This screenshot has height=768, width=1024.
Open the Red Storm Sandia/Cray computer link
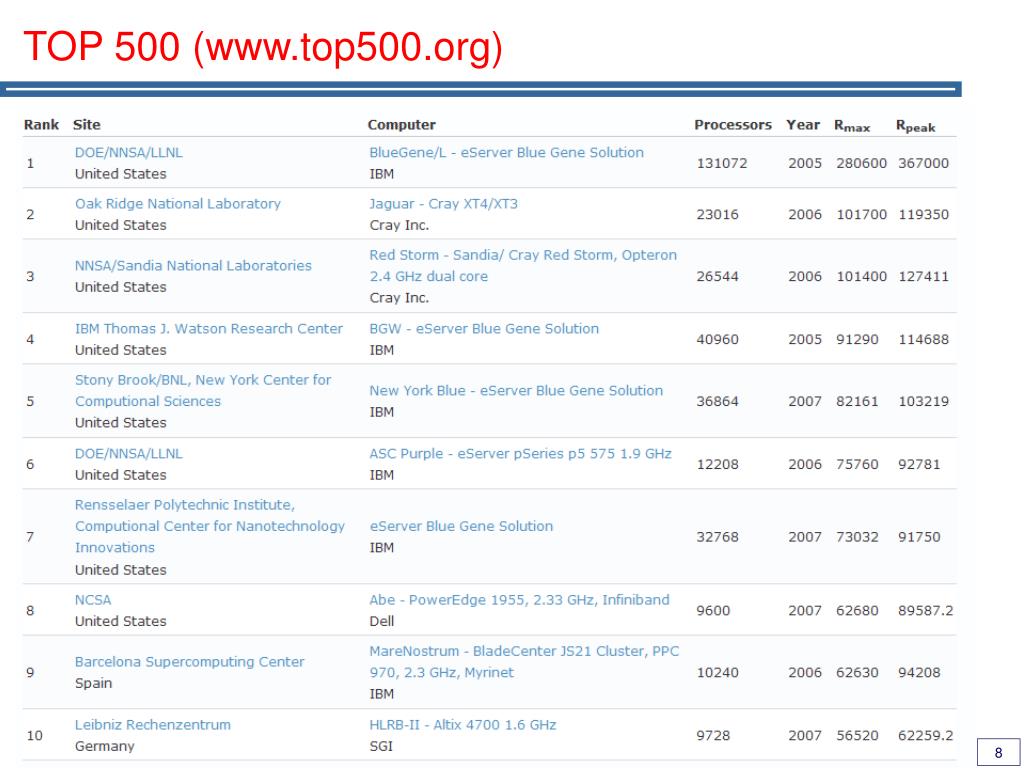523,266
